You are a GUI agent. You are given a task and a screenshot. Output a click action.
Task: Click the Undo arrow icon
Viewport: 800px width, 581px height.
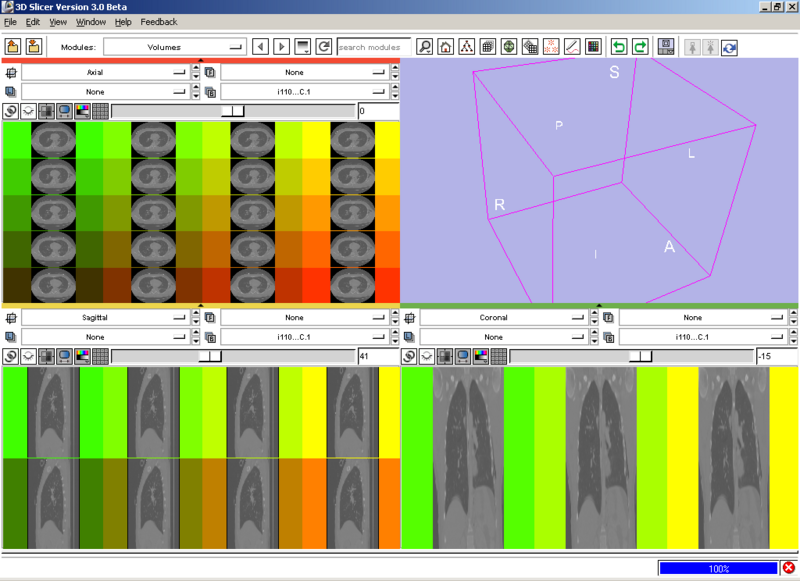pyautogui.click(x=621, y=44)
